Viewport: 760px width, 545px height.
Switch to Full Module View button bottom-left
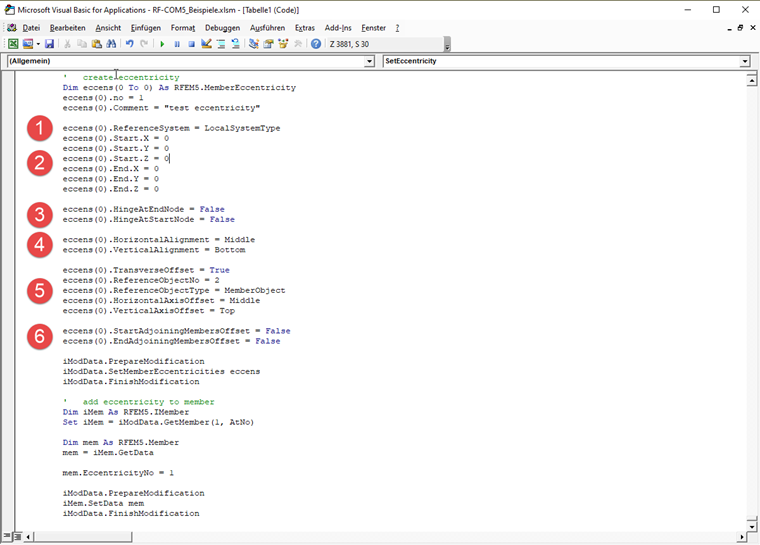coord(16,536)
